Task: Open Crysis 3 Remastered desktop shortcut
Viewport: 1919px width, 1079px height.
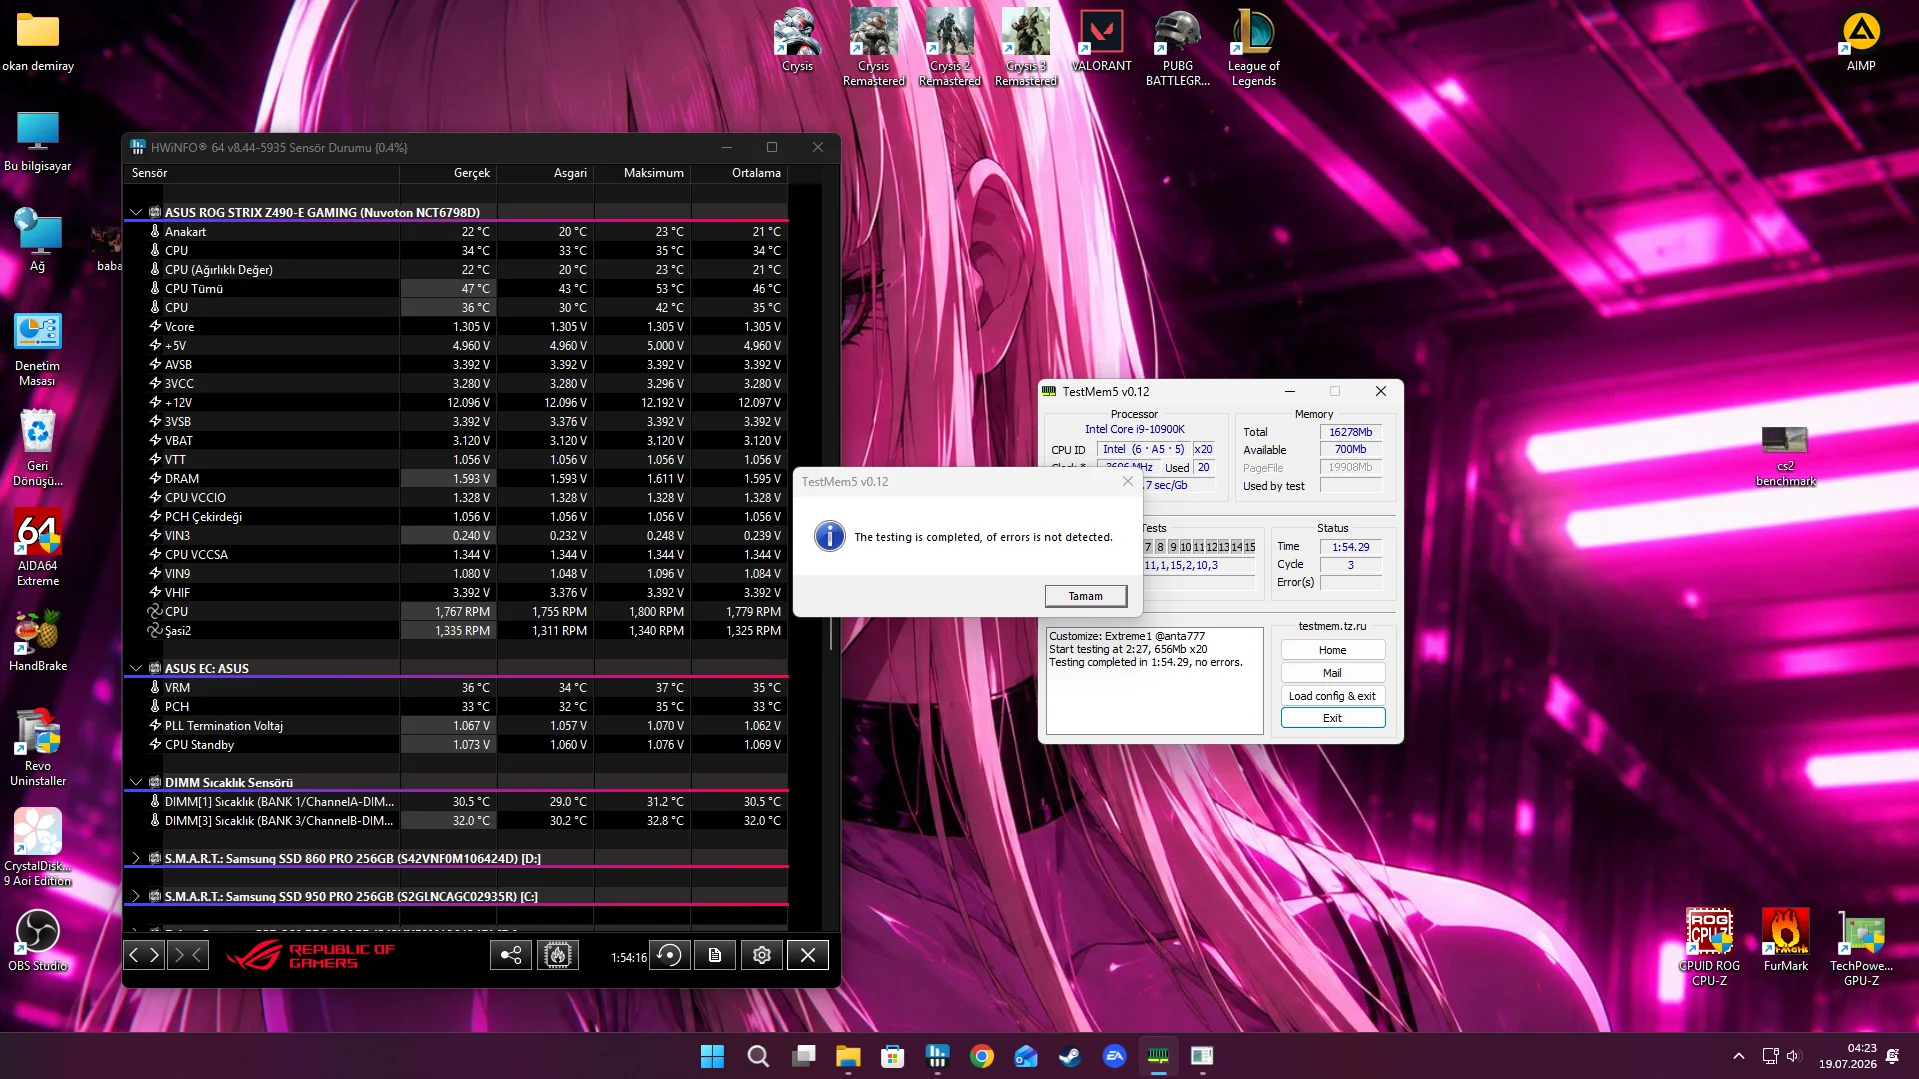Action: tap(1025, 48)
